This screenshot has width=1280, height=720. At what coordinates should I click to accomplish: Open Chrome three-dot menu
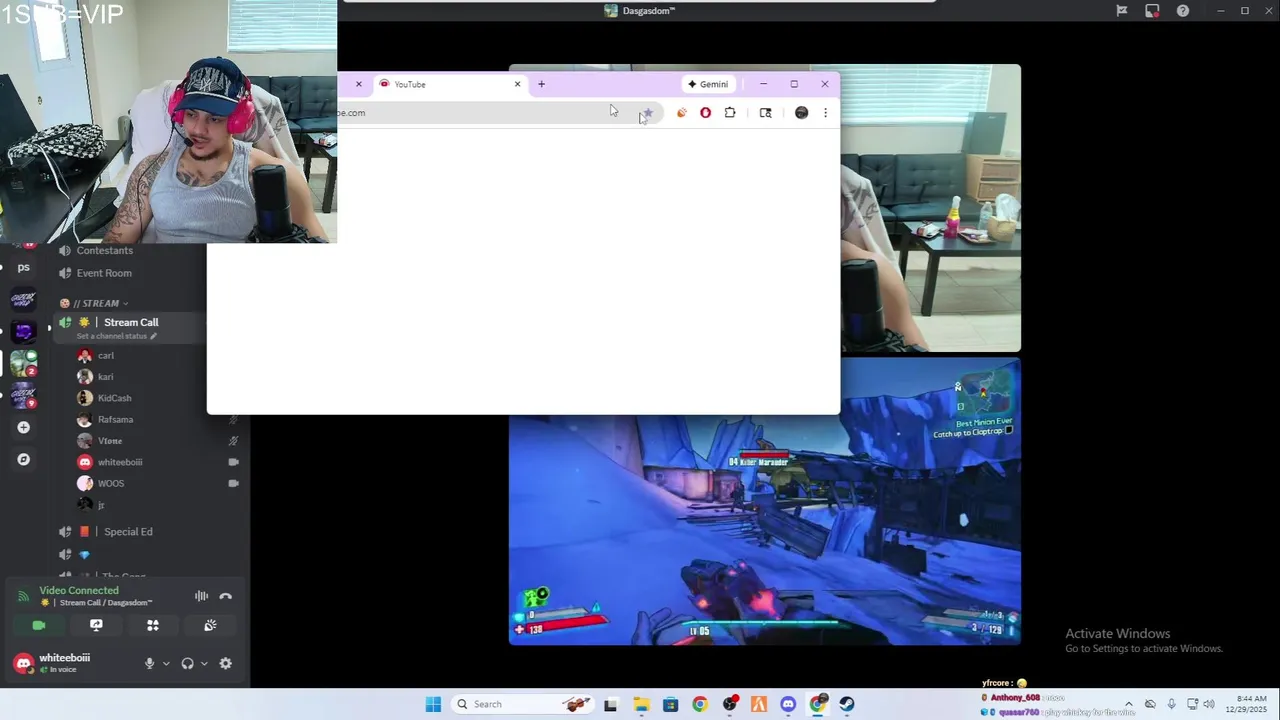coord(825,113)
